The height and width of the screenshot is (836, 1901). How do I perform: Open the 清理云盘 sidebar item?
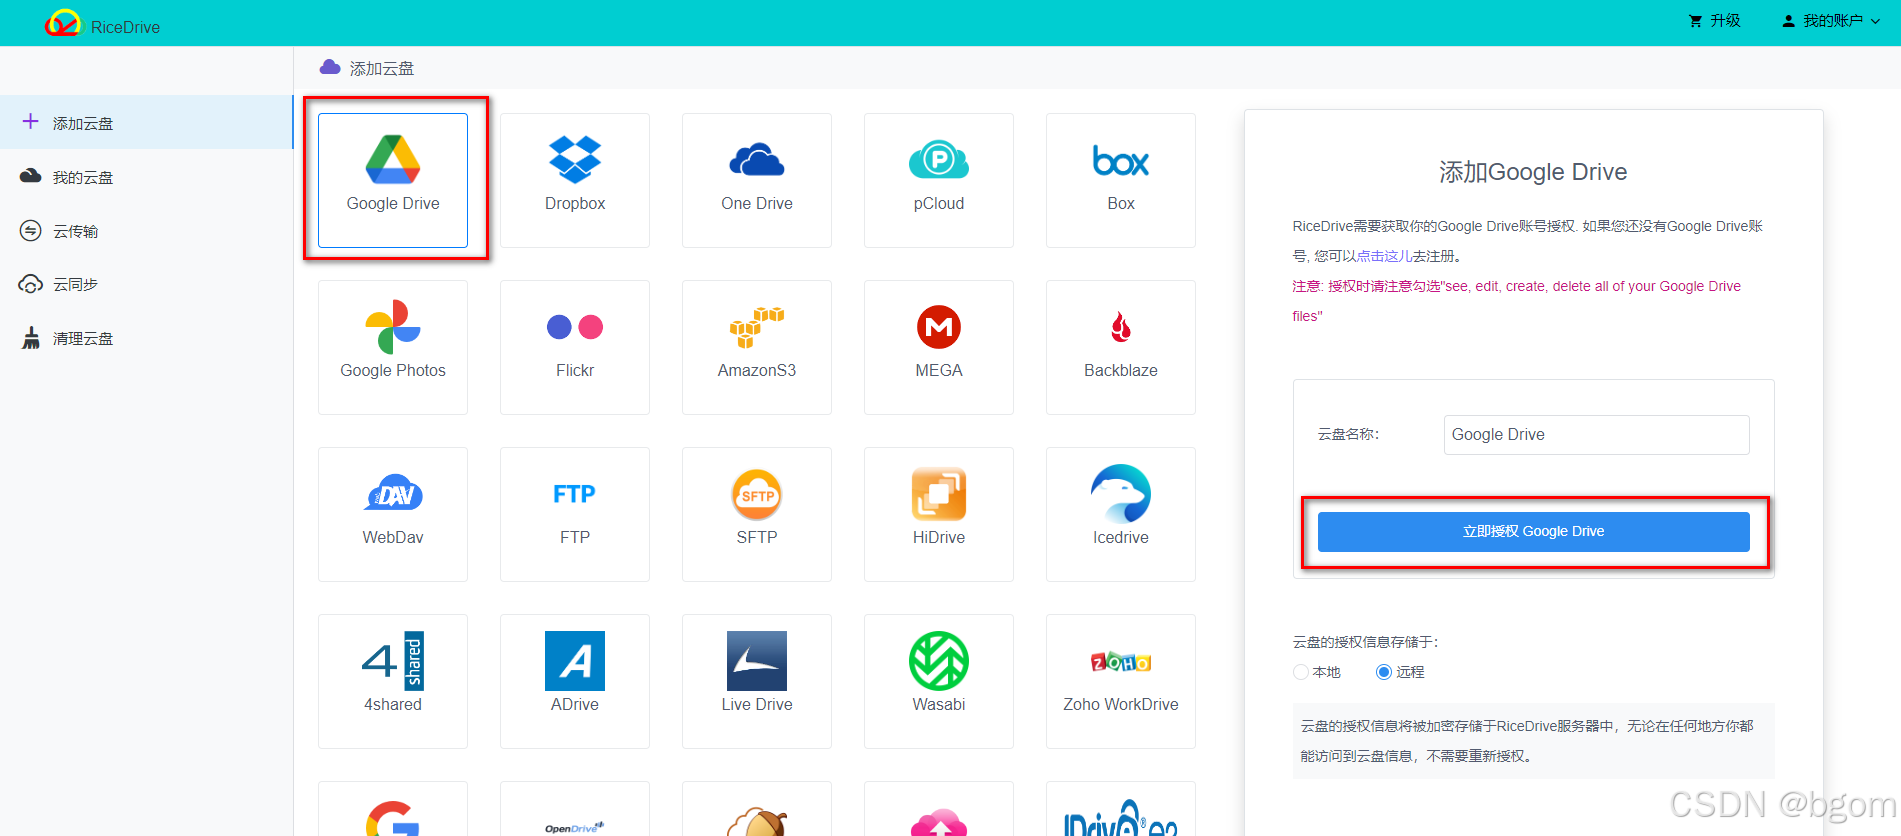tap(146, 339)
